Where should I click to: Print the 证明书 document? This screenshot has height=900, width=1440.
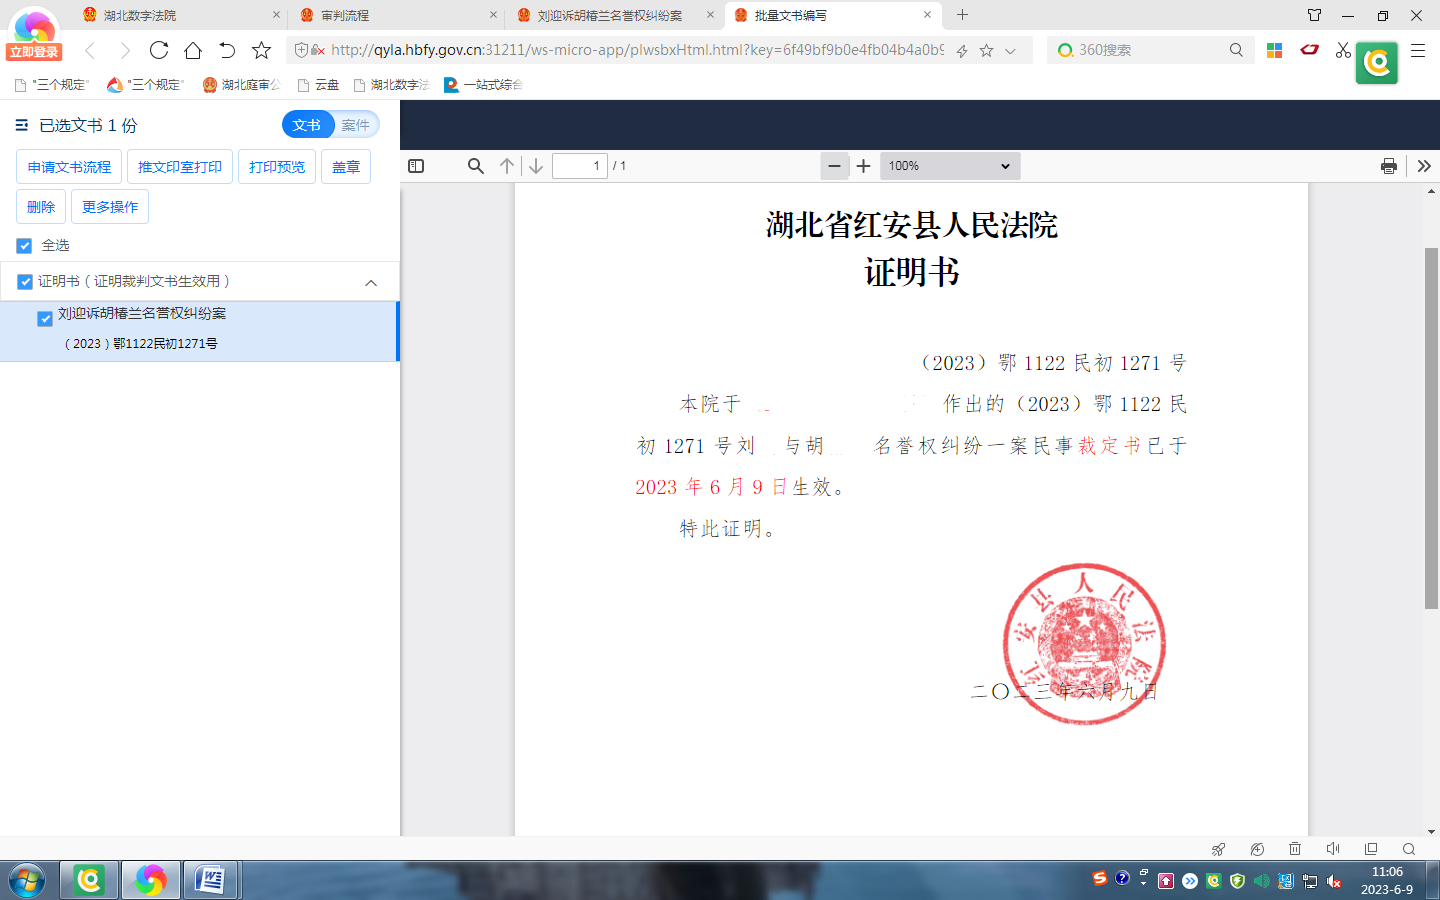[x=1389, y=166]
